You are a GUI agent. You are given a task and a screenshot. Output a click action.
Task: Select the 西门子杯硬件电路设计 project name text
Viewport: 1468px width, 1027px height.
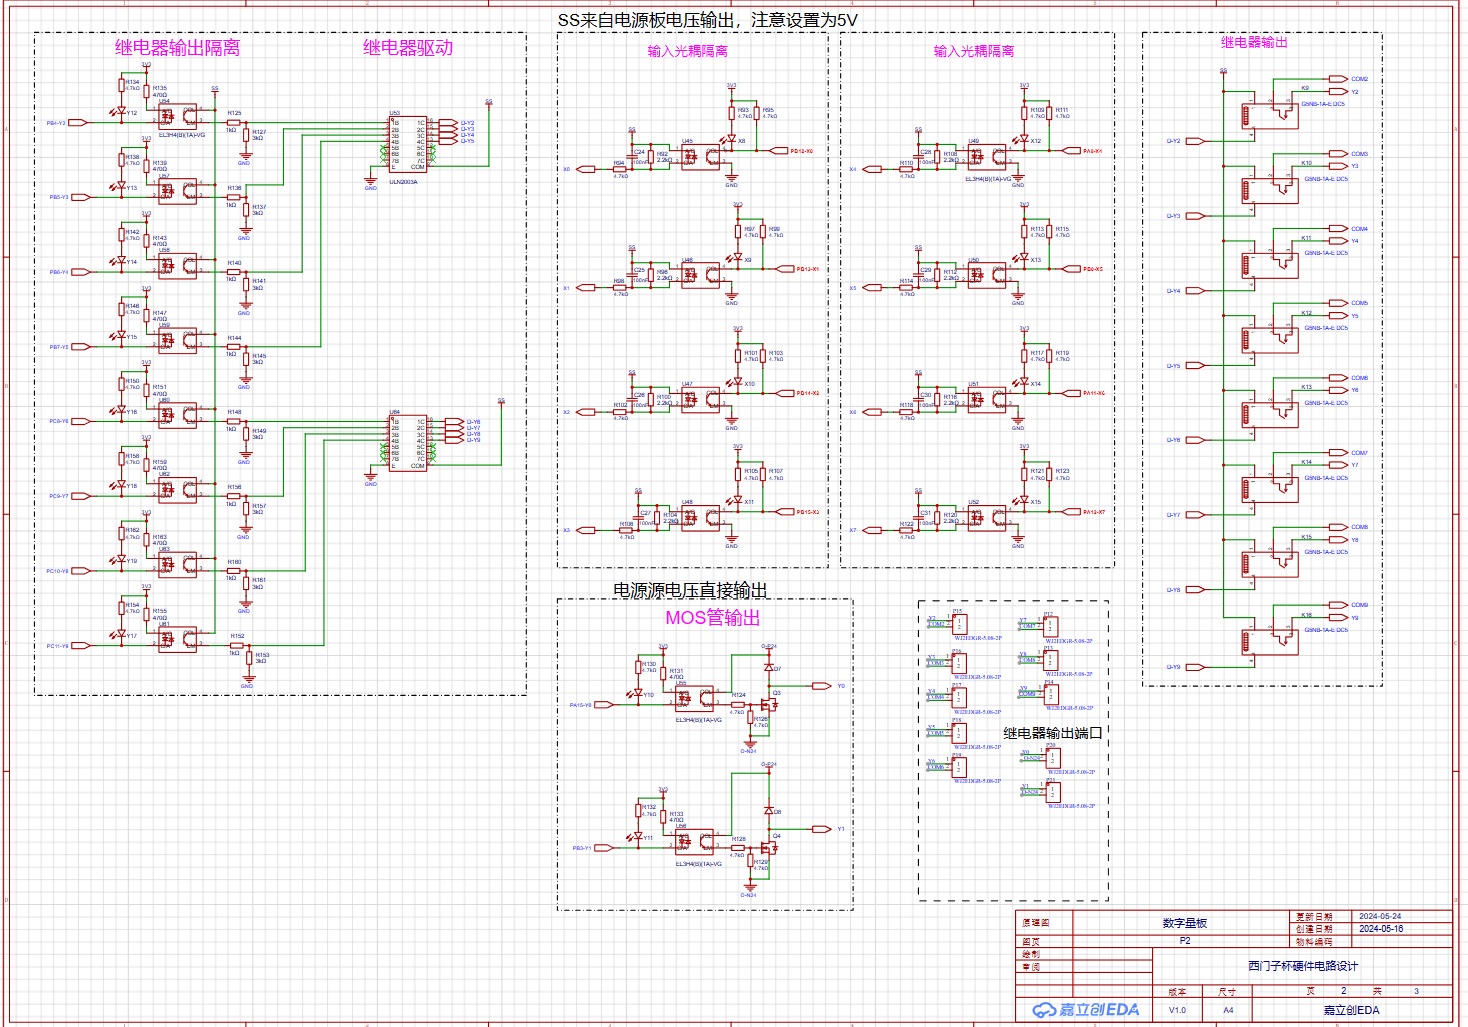(x=1302, y=966)
